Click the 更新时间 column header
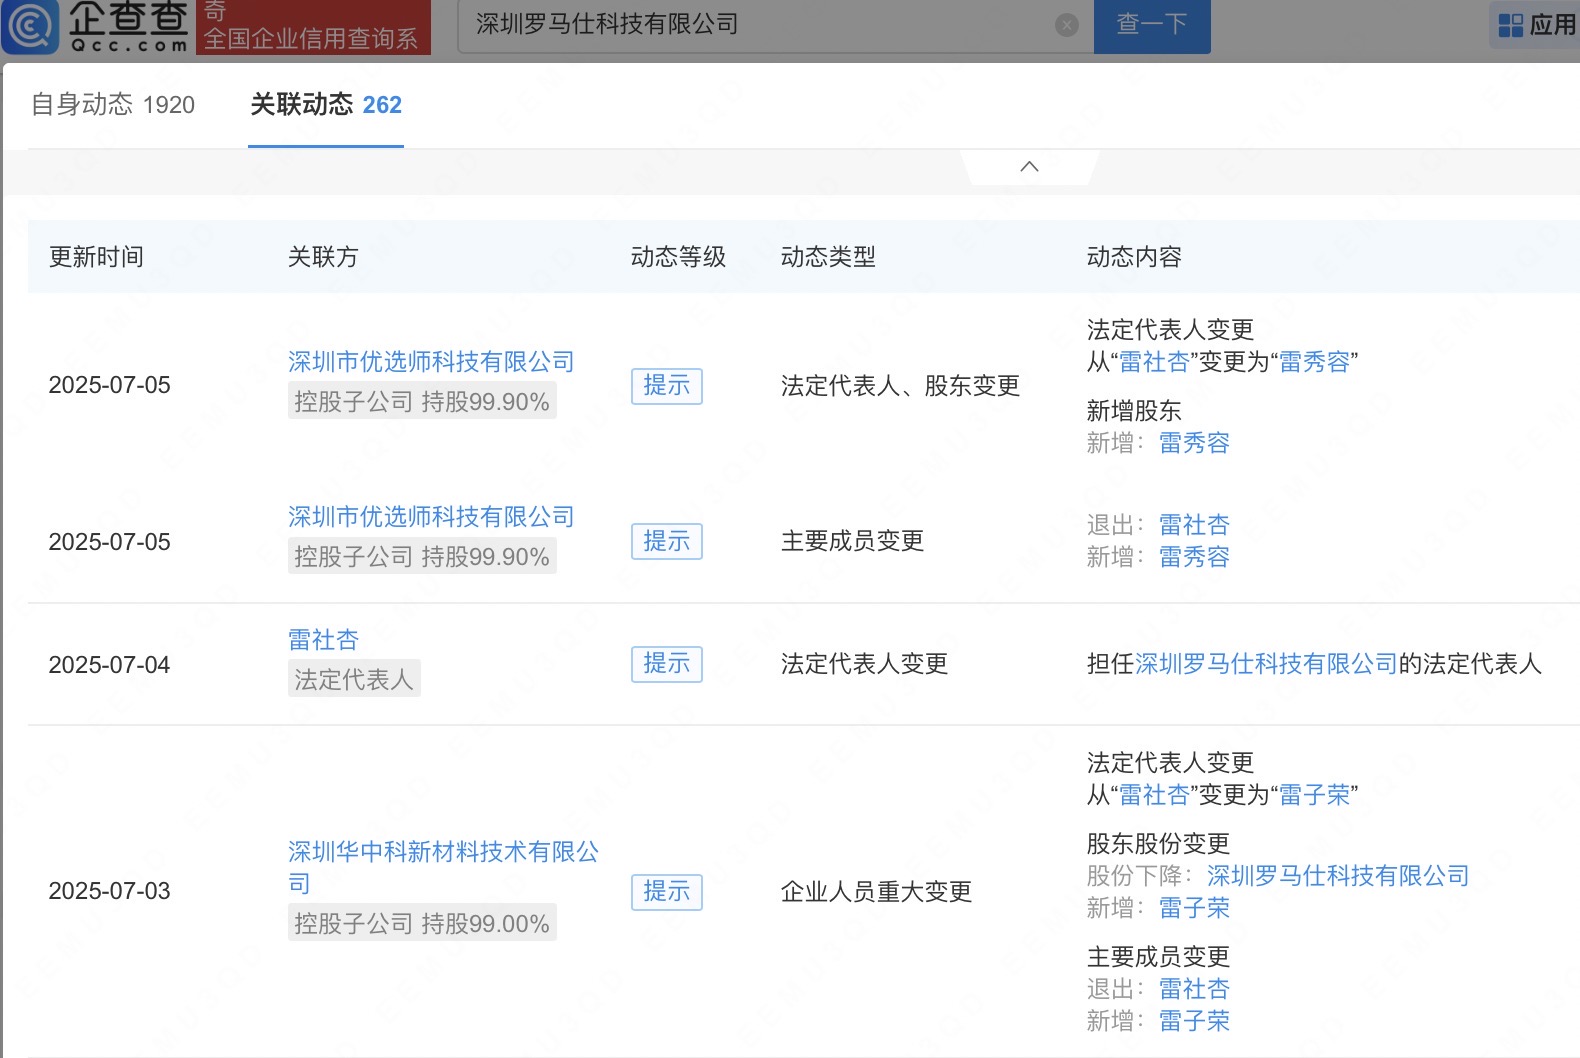This screenshot has width=1580, height=1058. pos(96,257)
